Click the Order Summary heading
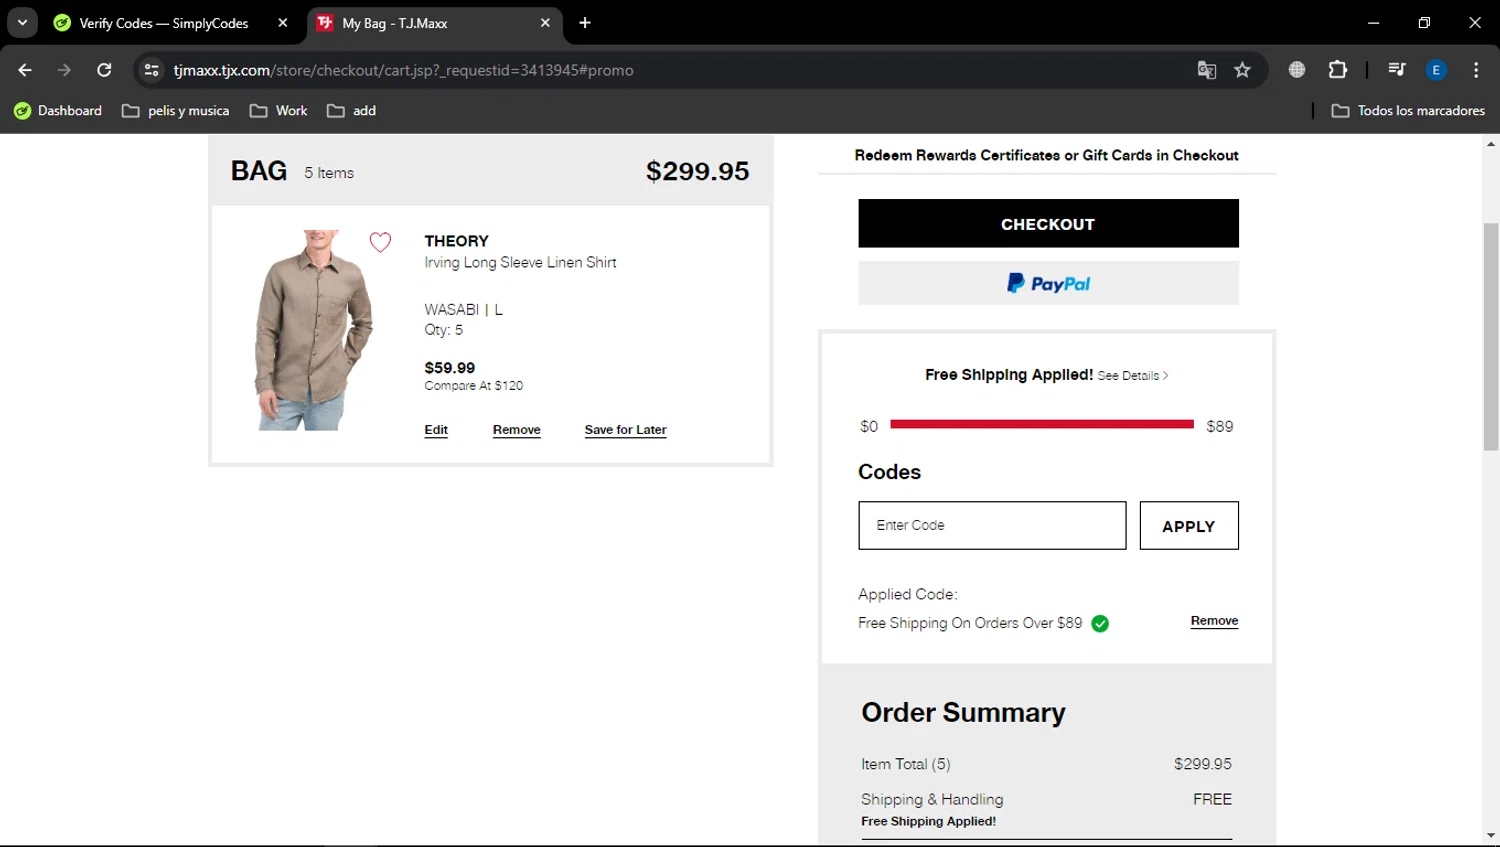The width and height of the screenshot is (1500, 847). (x=963, y=712)
